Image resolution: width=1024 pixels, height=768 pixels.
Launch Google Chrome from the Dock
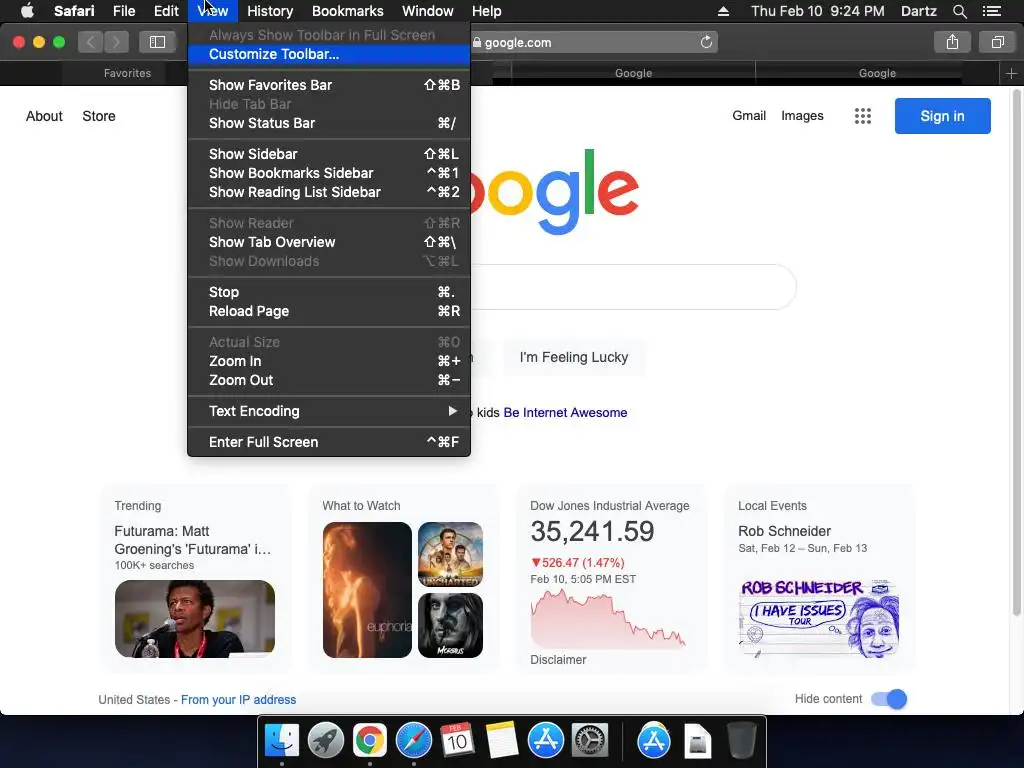click(x=370, y=741)
